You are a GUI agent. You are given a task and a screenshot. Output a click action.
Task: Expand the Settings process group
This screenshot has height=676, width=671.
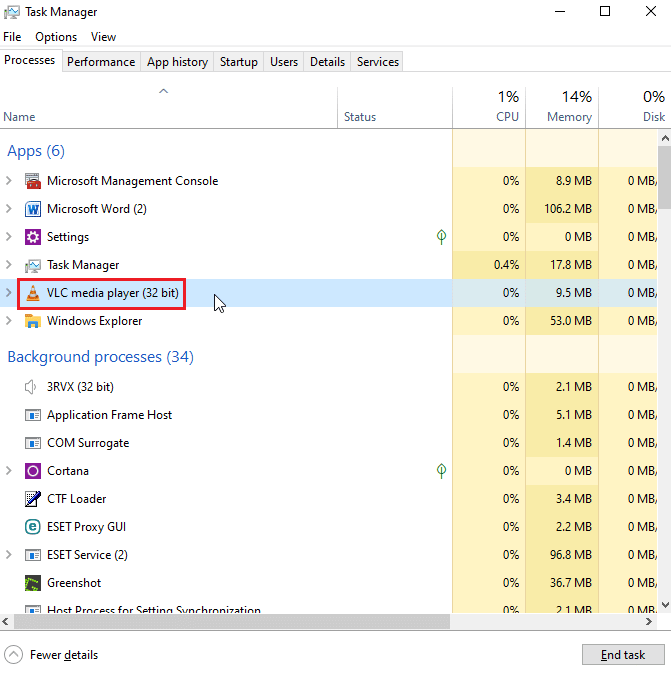pos(9,237)
